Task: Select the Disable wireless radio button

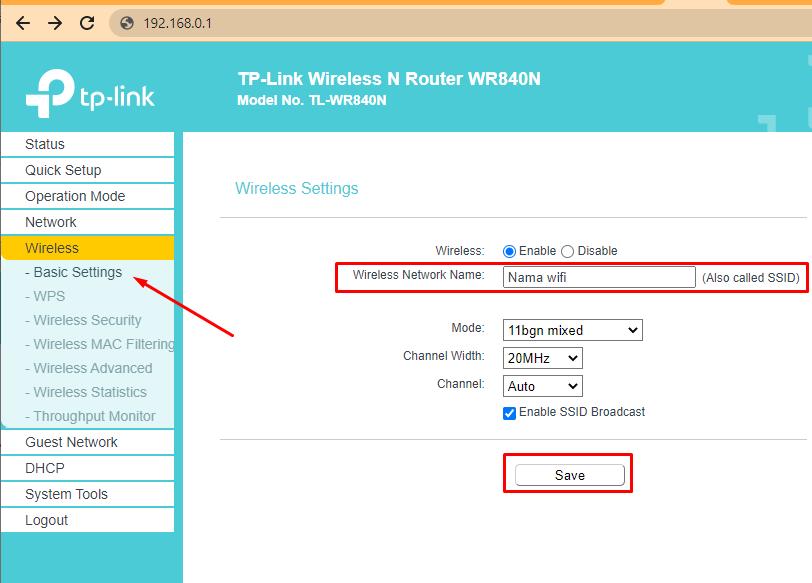Action: pyautogui.click(x=568, y=251)
